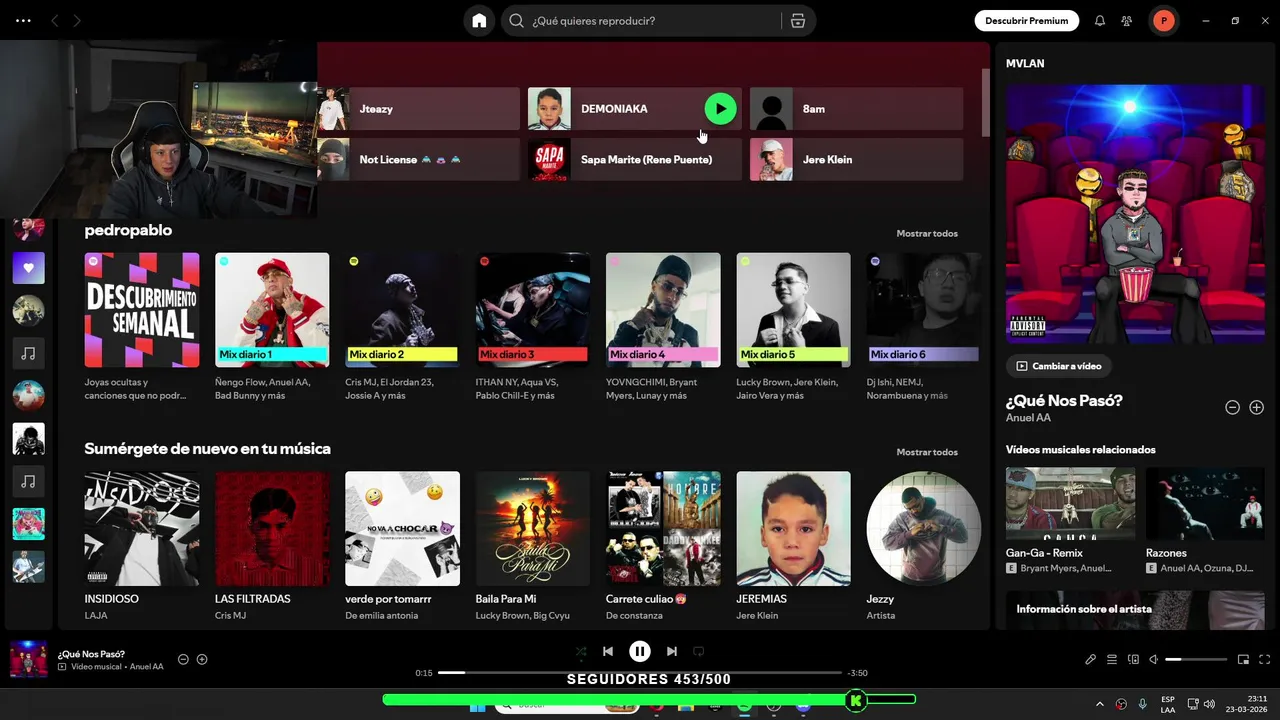Go back with the left arrow
This screenshot has height=720, width=1280.
[x=55, y=21]
